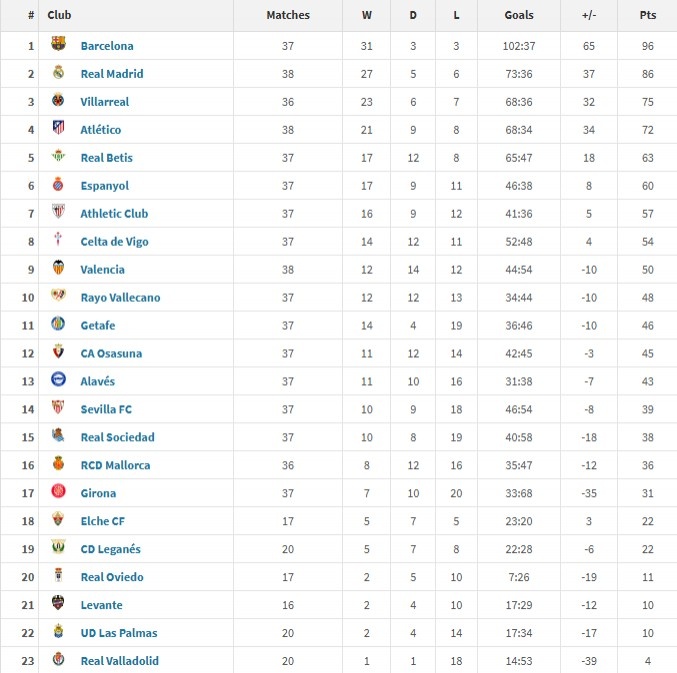This screenshot has width=677, height=673.
Task: Click the Valencia club crest icon
Action: (58, 269)
